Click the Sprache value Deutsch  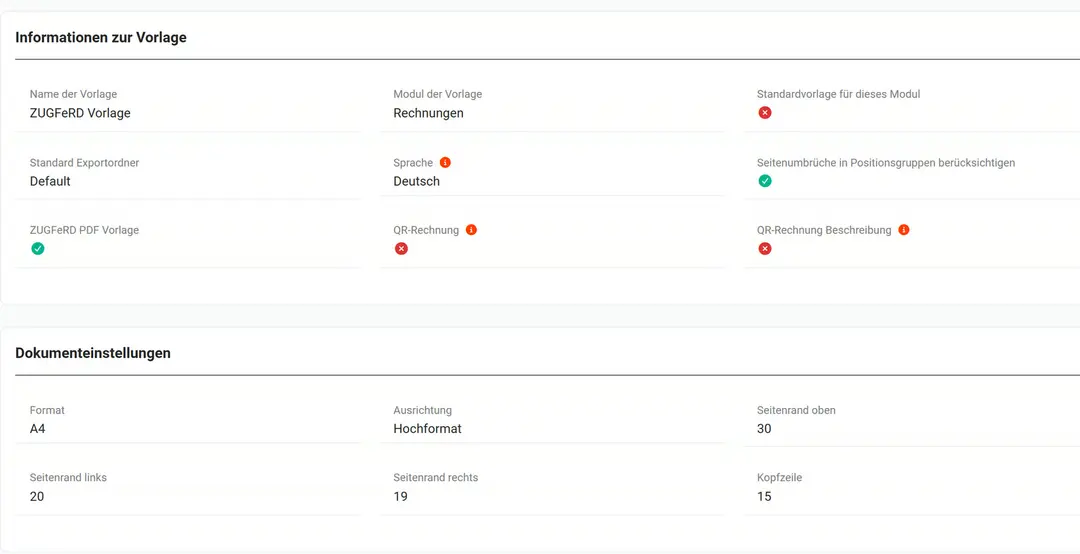[417, 181]
